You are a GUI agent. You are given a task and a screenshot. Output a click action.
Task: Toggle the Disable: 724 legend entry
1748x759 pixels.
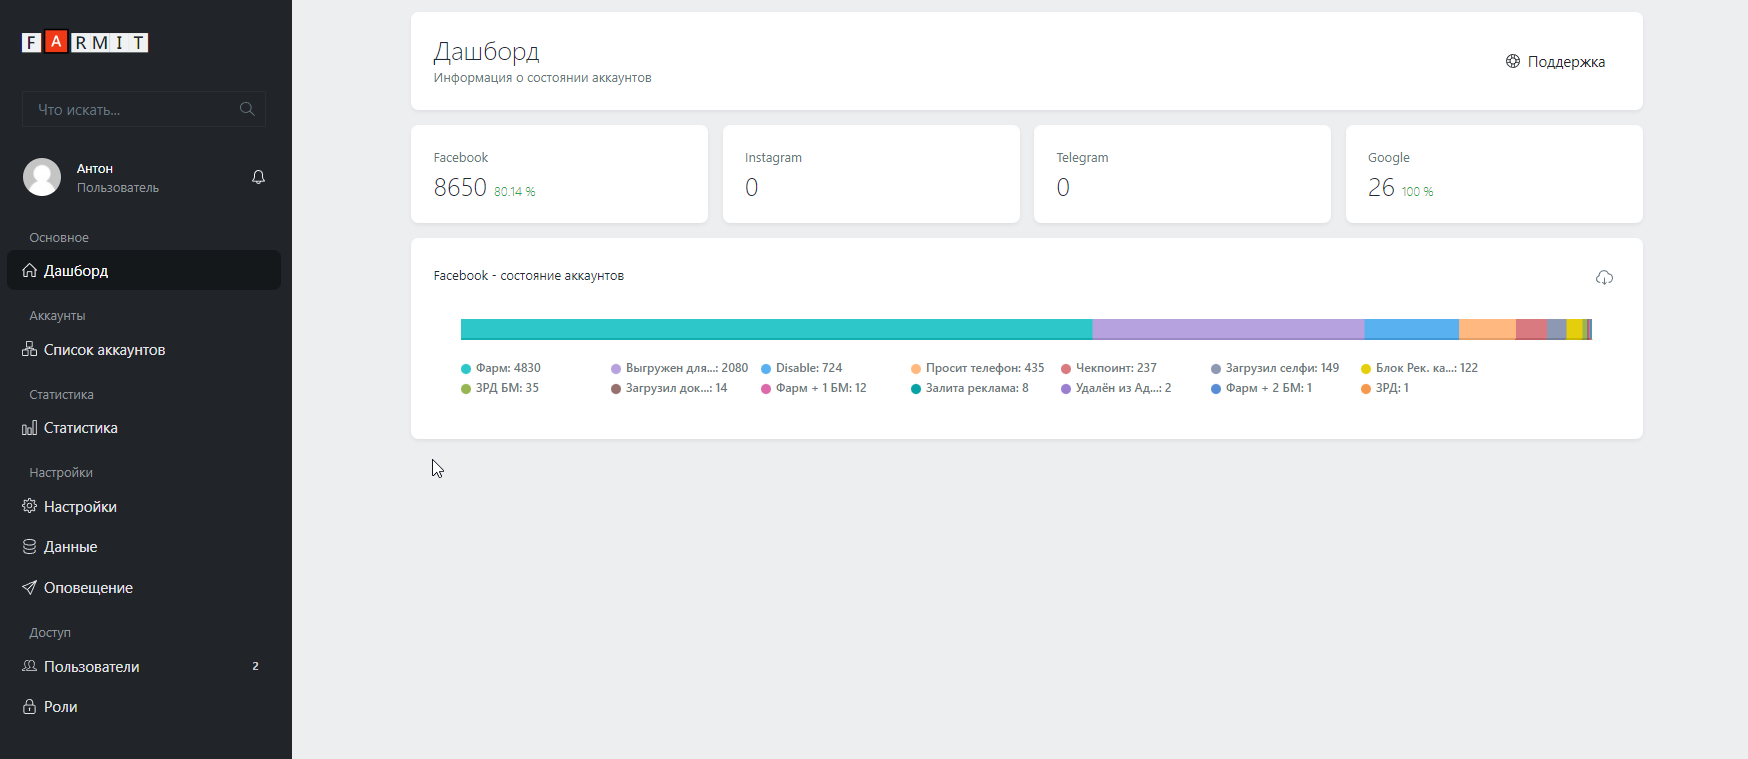pos(802,368)
